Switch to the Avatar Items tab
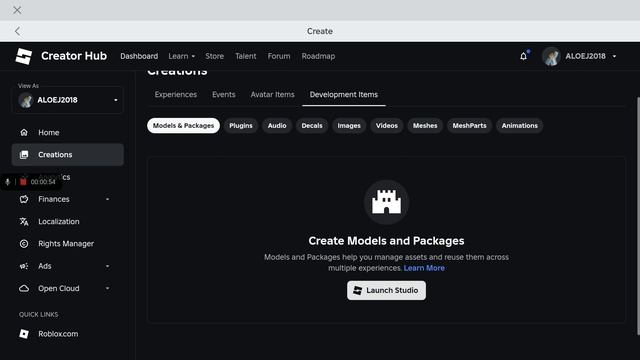Image resolution: width=640 pixels, height=360 pixels. 272,95
